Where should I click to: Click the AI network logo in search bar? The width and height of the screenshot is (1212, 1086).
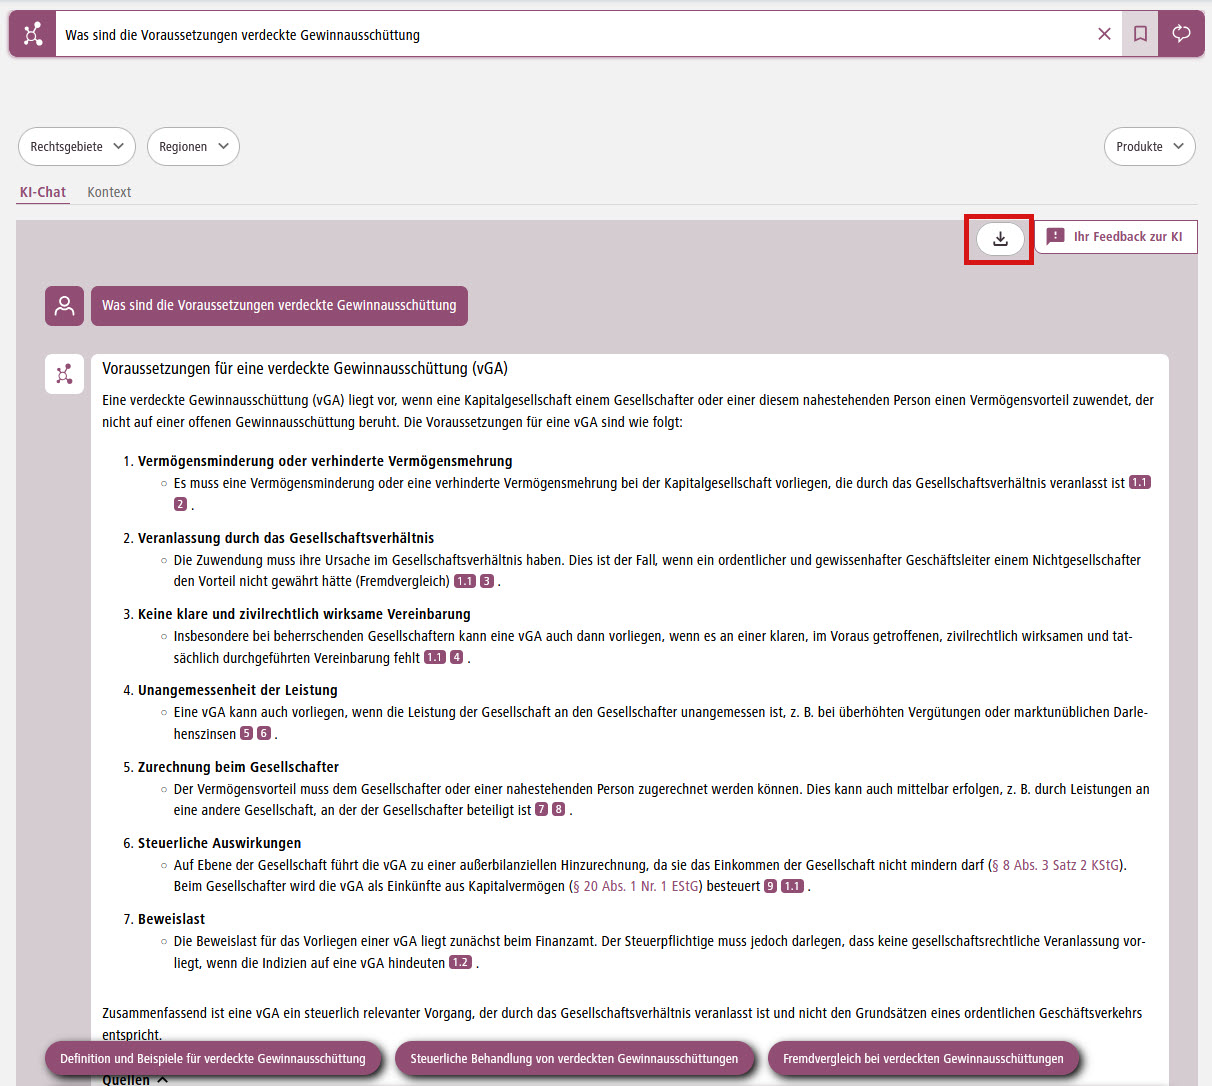point(33,34)
